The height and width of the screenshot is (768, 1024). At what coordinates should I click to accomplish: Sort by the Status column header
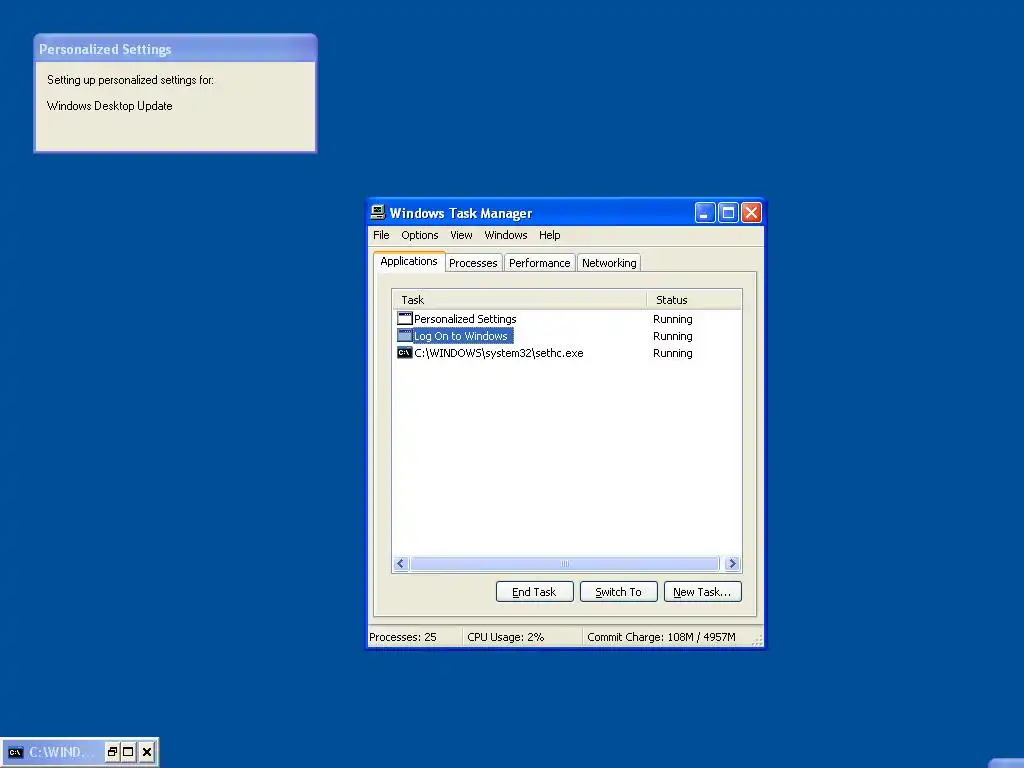click(x=694, y=300)
